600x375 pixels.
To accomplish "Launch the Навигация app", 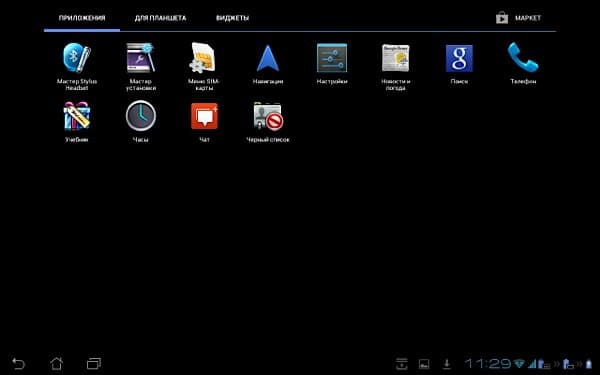I will pos(268,64).
